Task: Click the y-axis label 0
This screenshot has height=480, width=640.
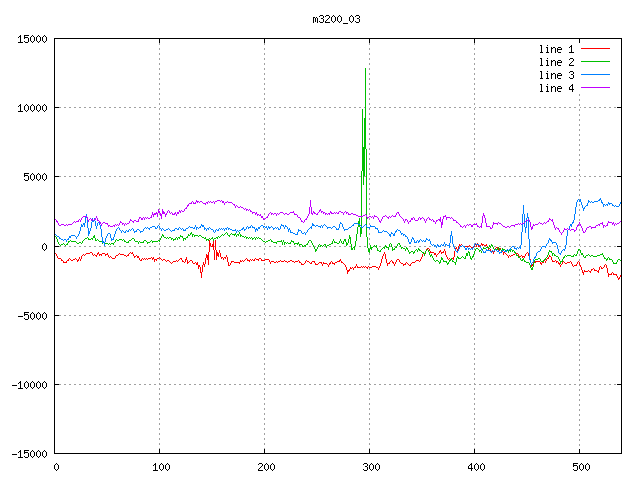Action: coord(44,247)
